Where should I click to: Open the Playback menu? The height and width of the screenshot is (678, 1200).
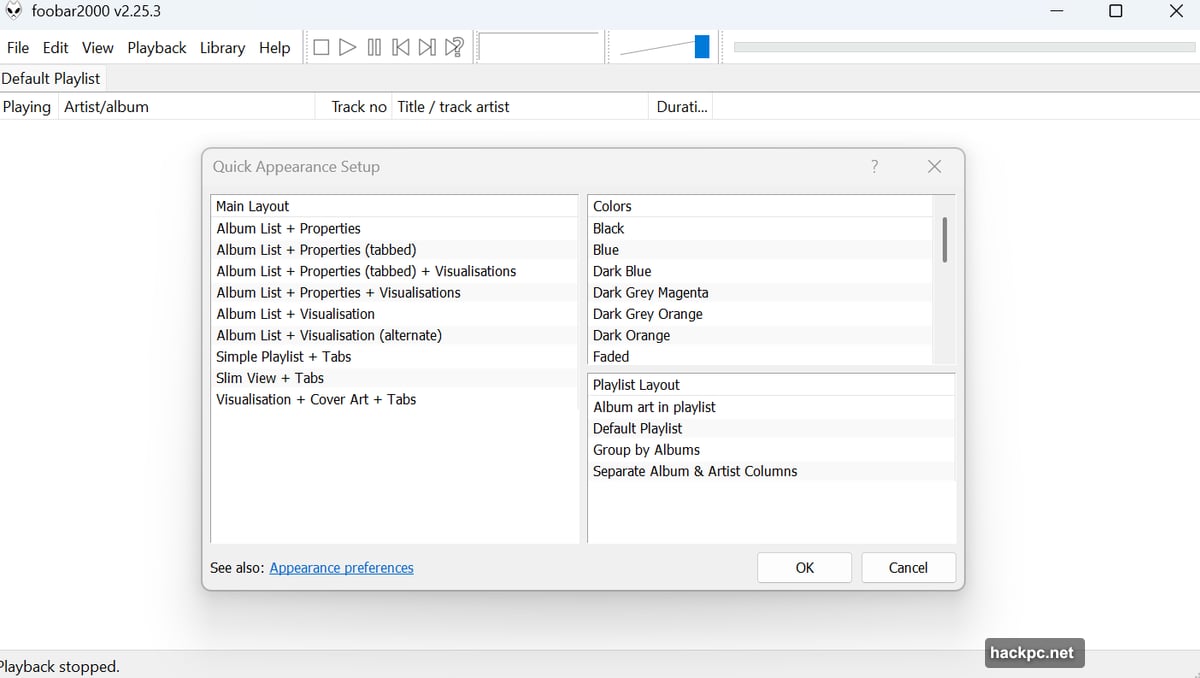156,47
